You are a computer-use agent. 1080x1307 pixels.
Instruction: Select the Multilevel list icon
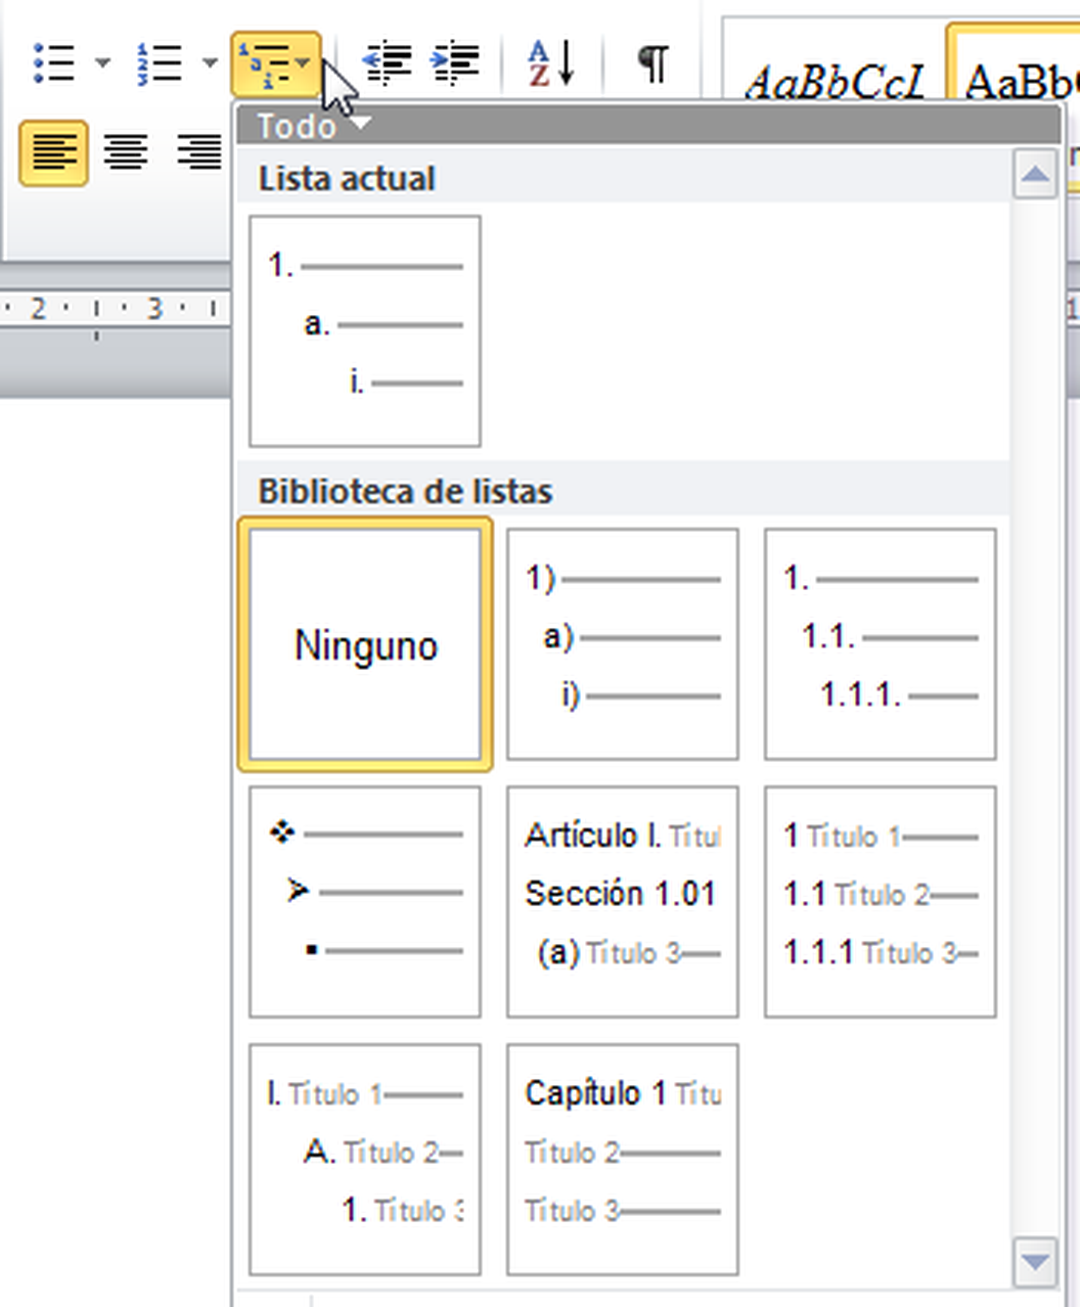point(270,60)
